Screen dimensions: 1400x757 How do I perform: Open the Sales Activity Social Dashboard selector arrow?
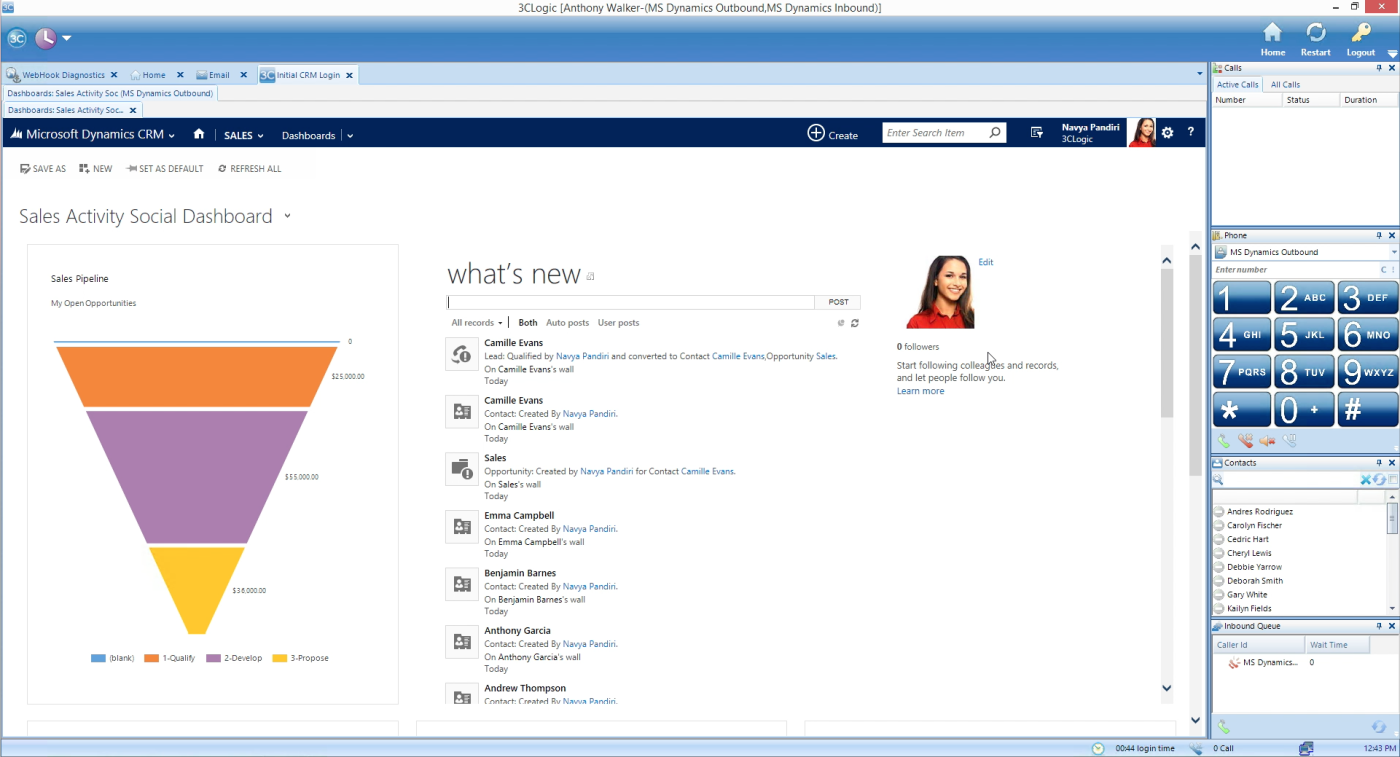tap(287, 216)
